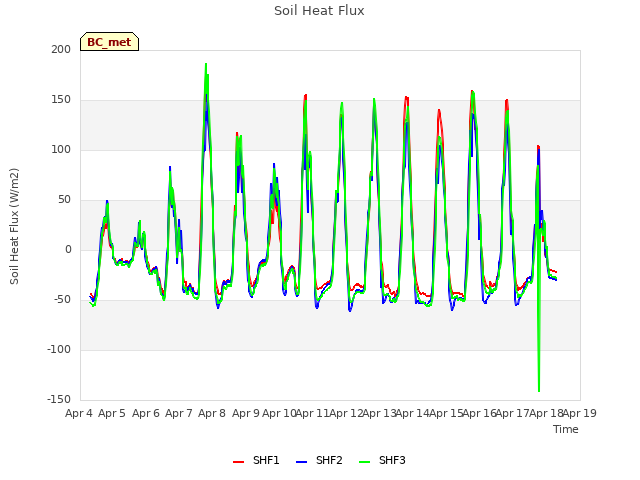Click the Apr 4 x-axis label
The image size is (640, 480).
78,413
